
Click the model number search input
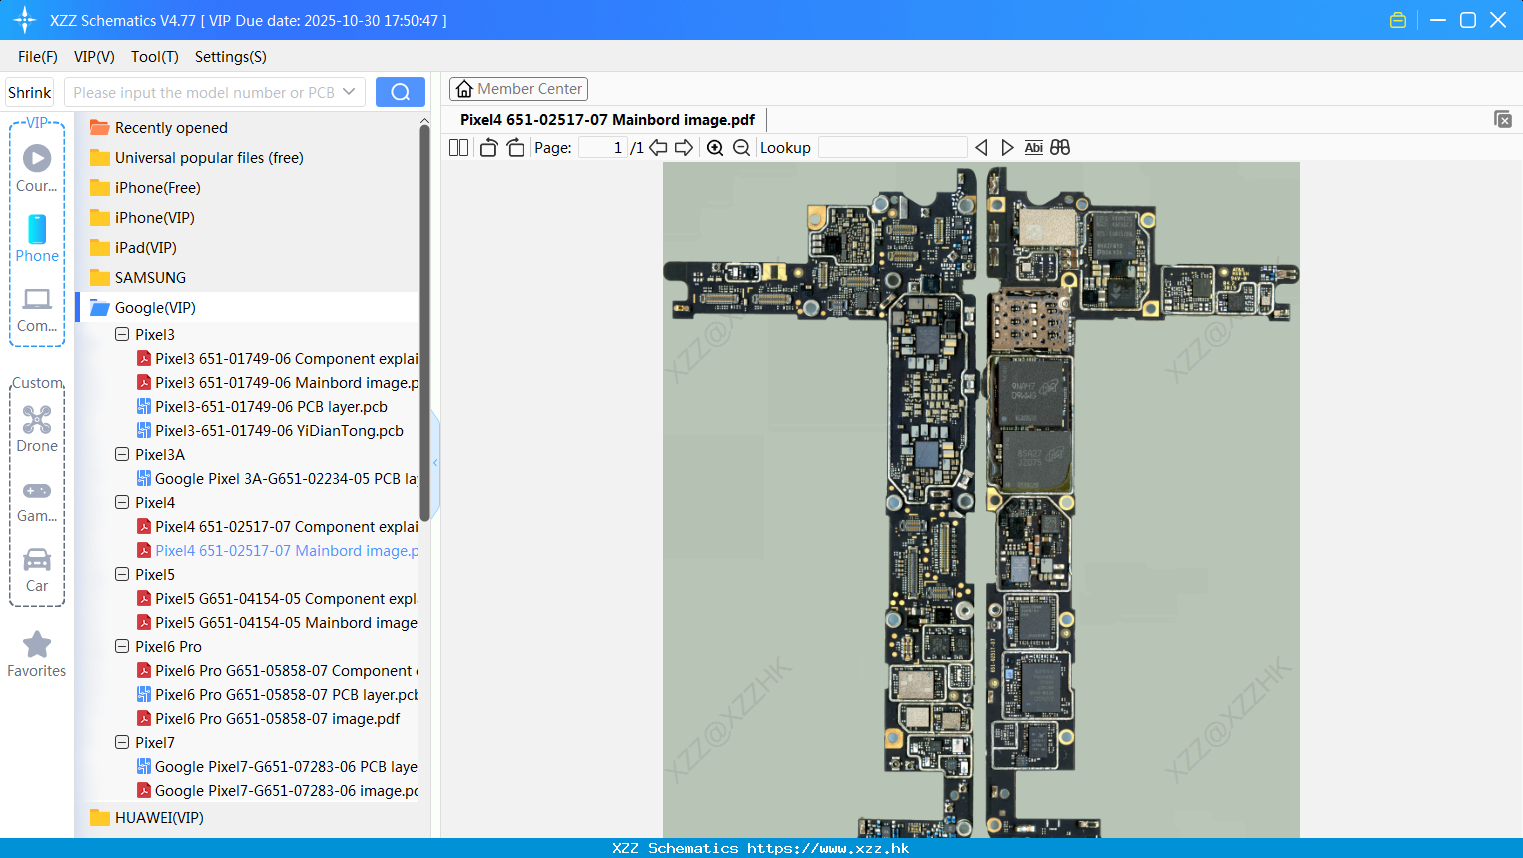pos(203,92)
